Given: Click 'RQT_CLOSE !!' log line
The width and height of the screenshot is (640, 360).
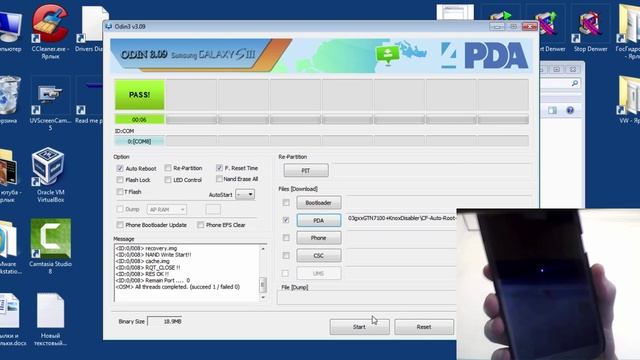Looking at the screenshot, I should pyautogui.click(x=148, y=268).
